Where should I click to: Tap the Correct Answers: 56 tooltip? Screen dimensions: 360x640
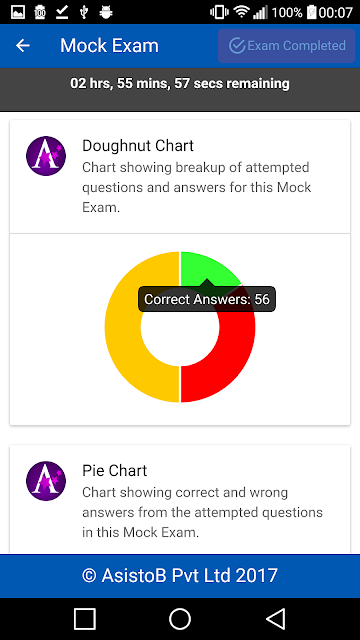[207, 299]
